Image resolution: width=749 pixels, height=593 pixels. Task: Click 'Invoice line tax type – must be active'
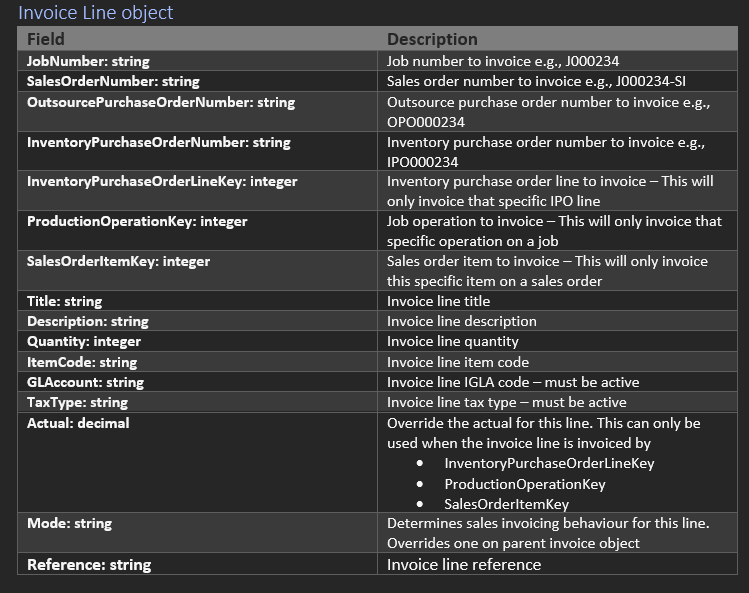point(506,402)
